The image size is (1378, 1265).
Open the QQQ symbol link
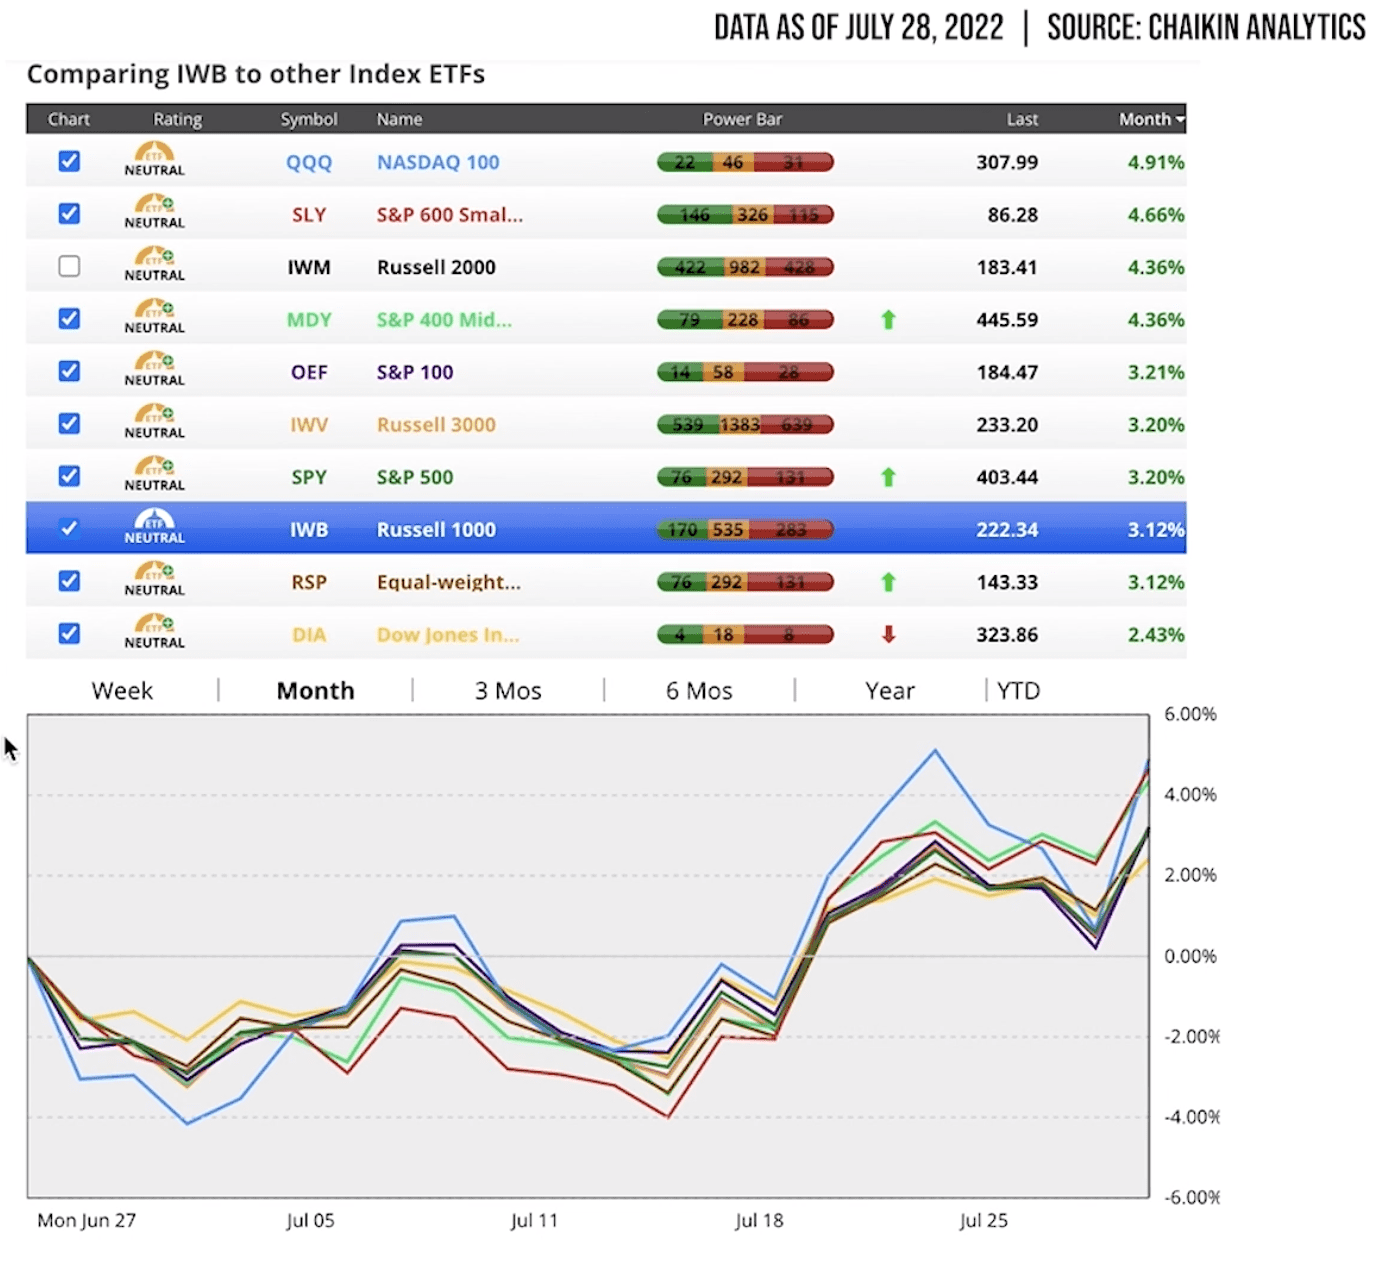coord(309,162)
